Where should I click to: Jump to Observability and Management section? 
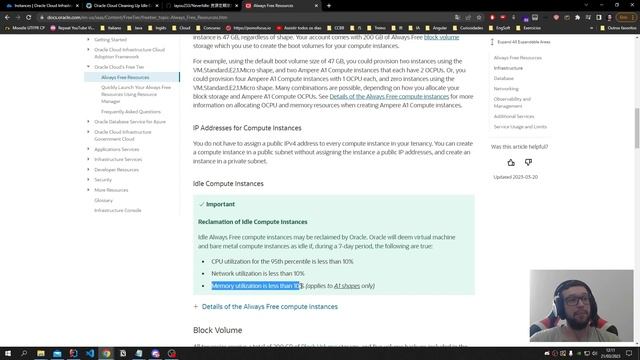tap(512, 102)
